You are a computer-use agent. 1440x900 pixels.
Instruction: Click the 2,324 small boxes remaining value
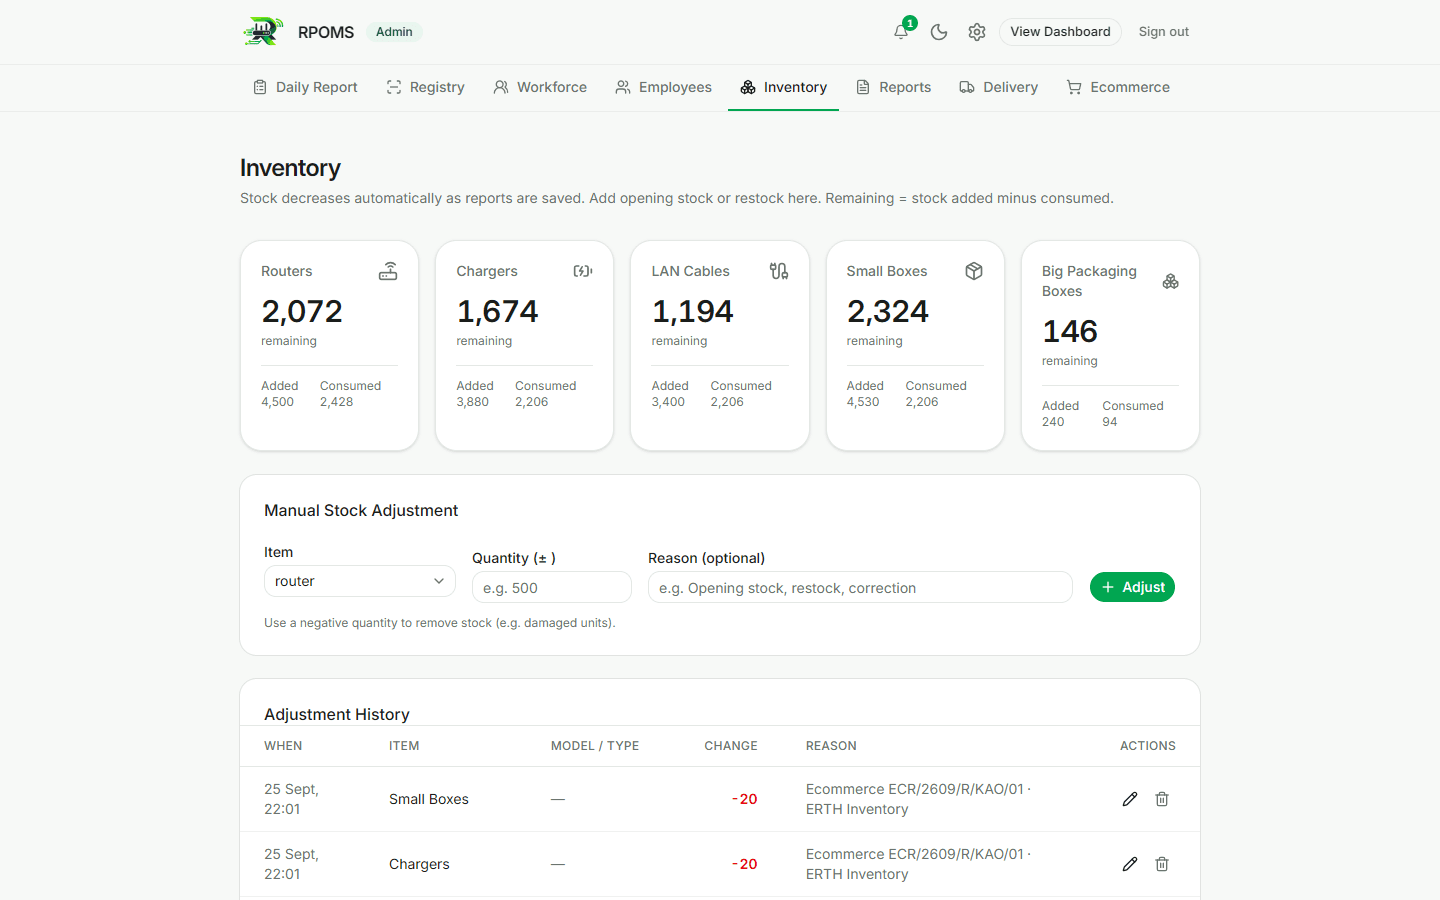point(887,311)
